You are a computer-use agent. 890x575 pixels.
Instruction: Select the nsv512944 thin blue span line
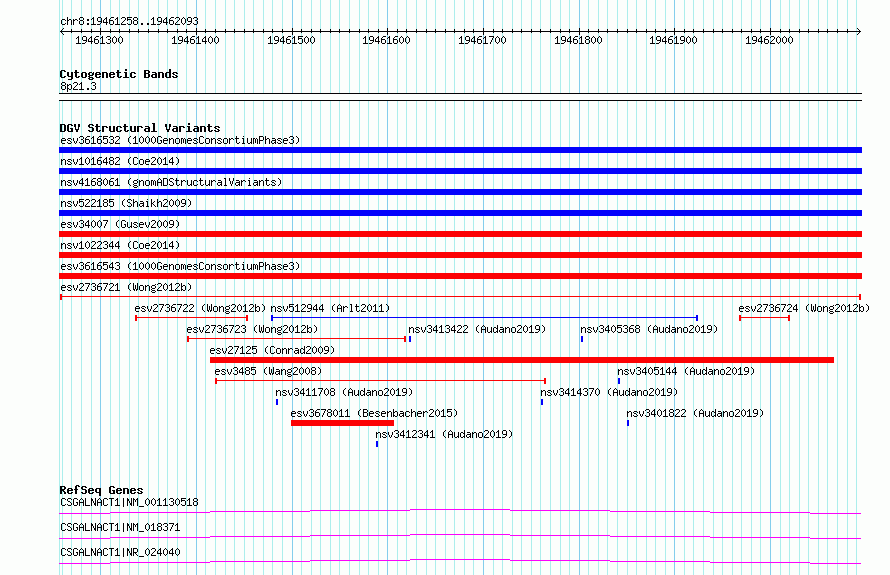484,318
